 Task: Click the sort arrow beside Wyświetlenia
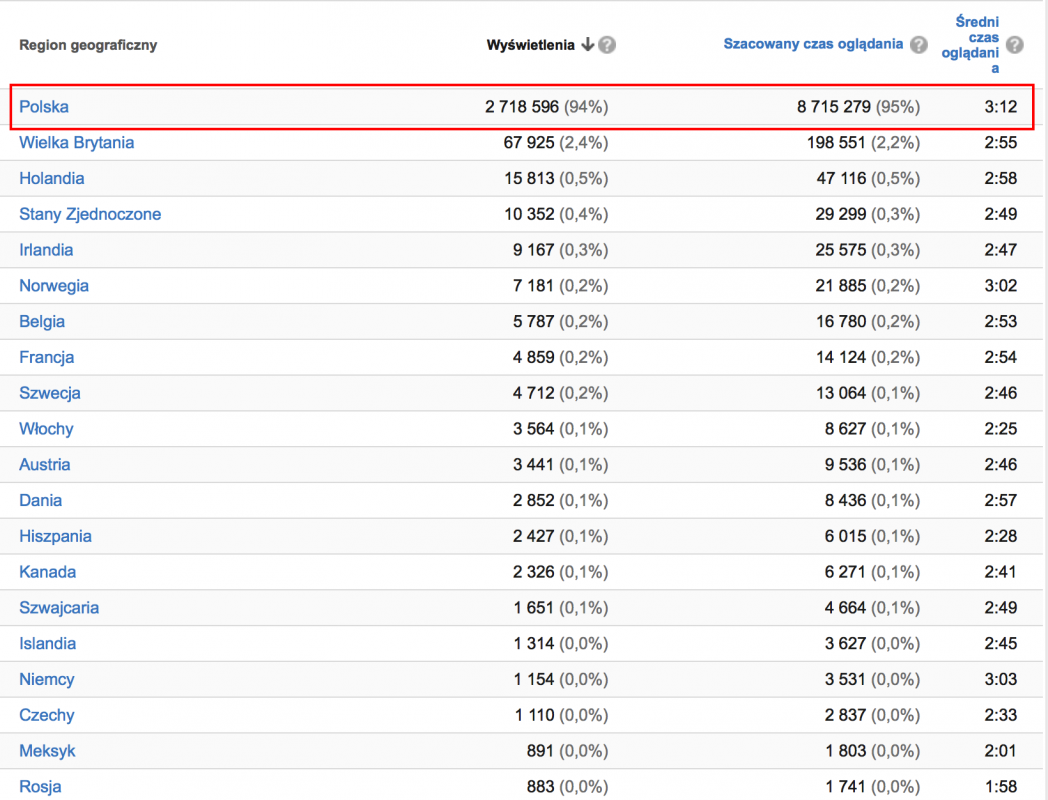(587, 45)
